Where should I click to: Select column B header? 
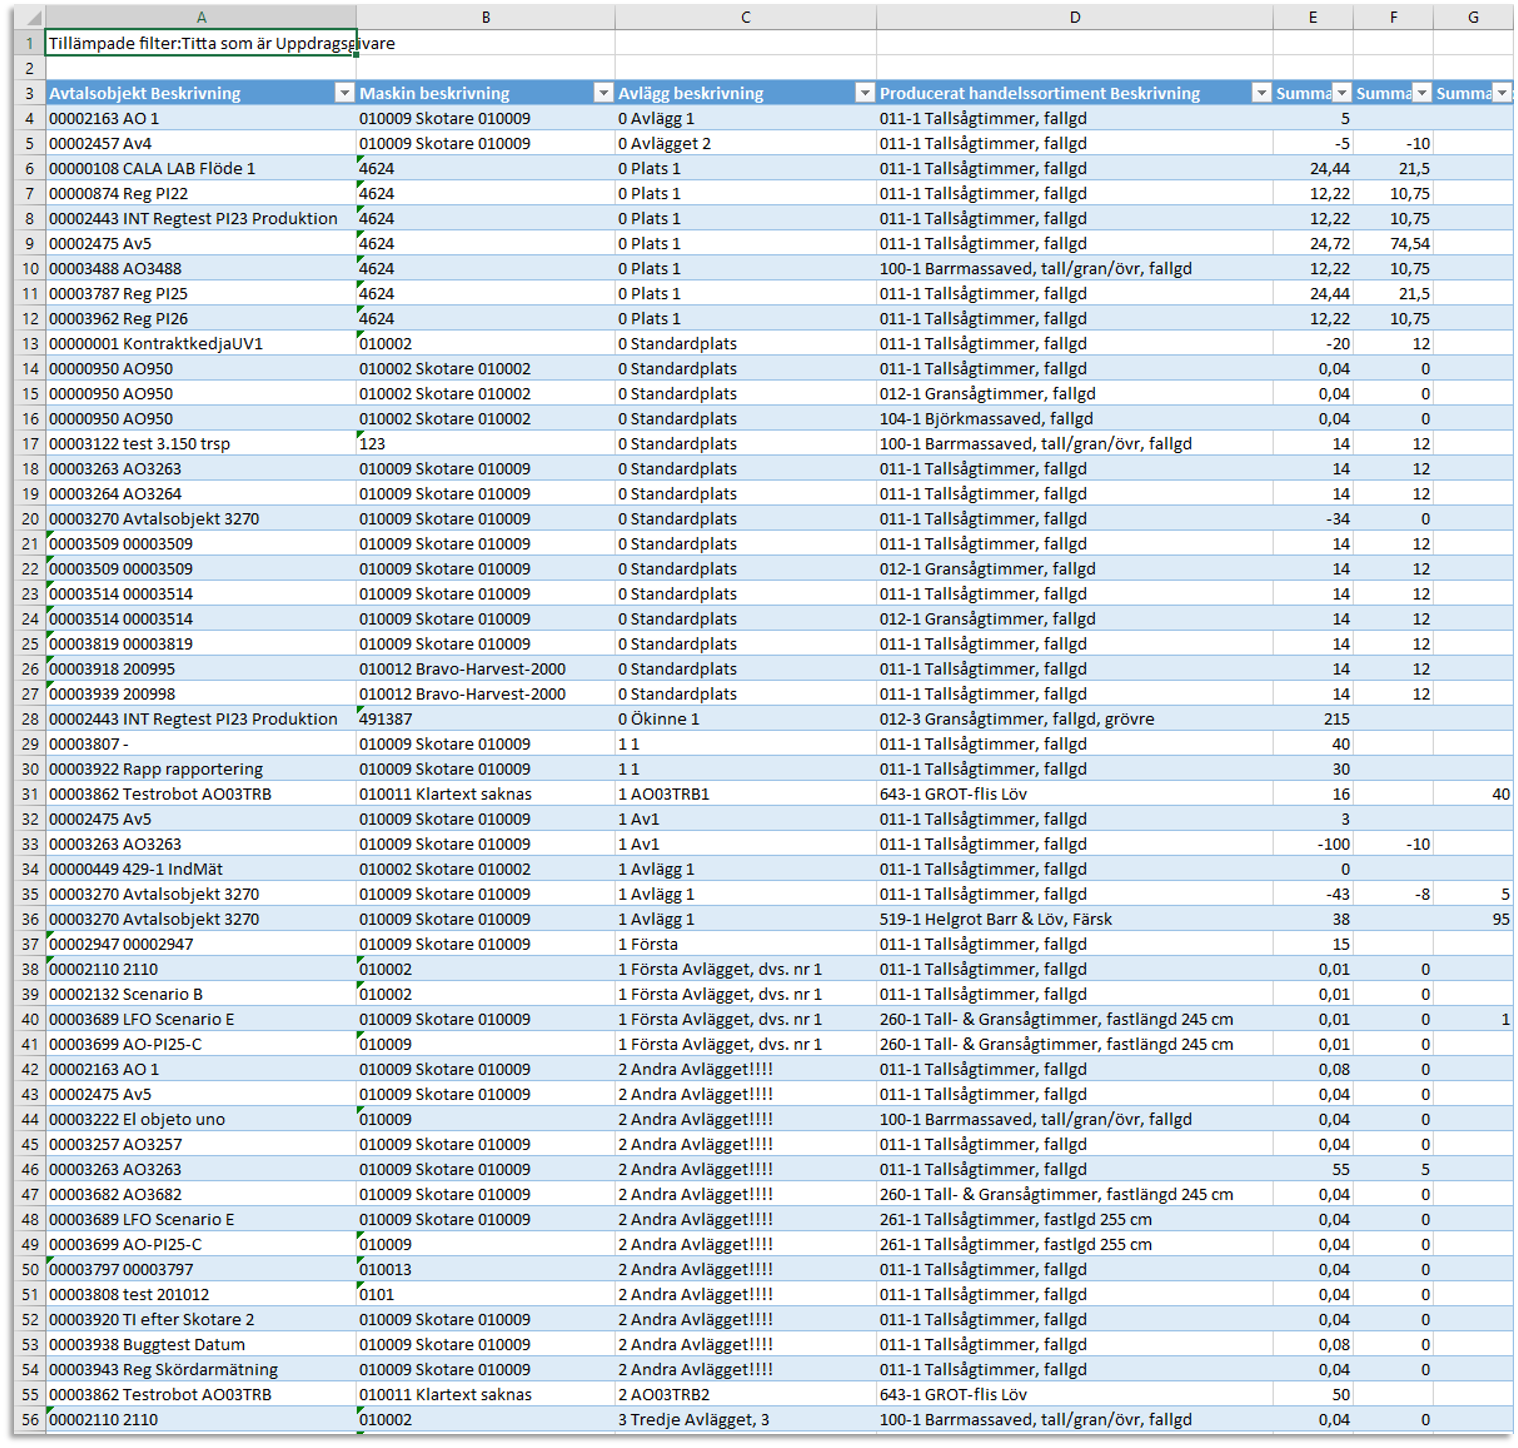486,17
